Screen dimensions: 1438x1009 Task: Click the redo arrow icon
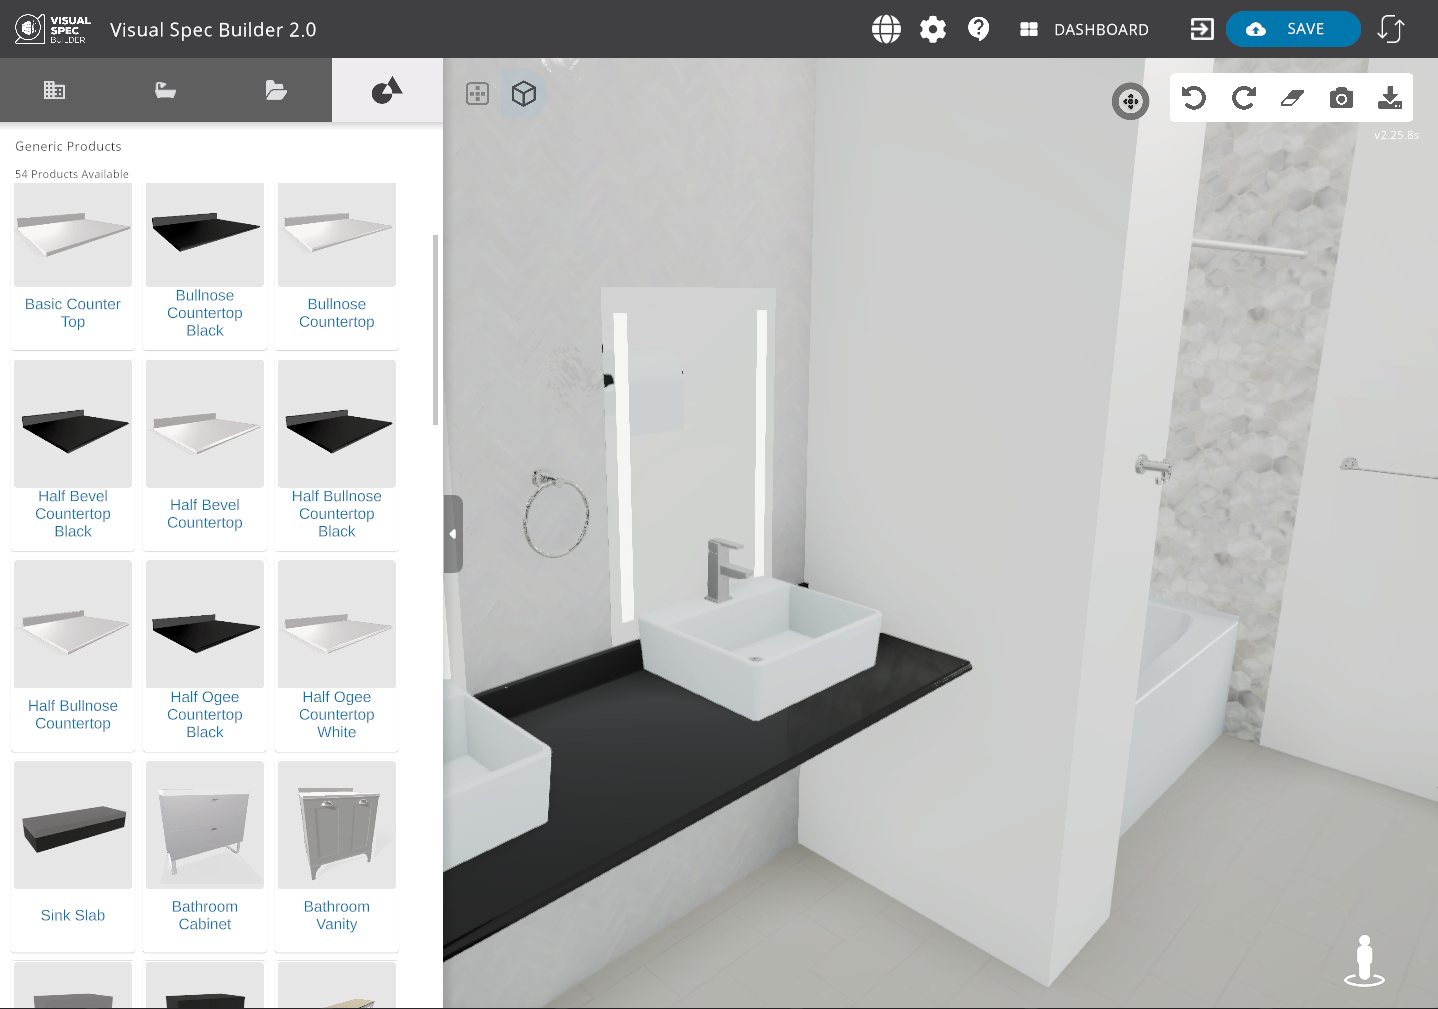1243,98
